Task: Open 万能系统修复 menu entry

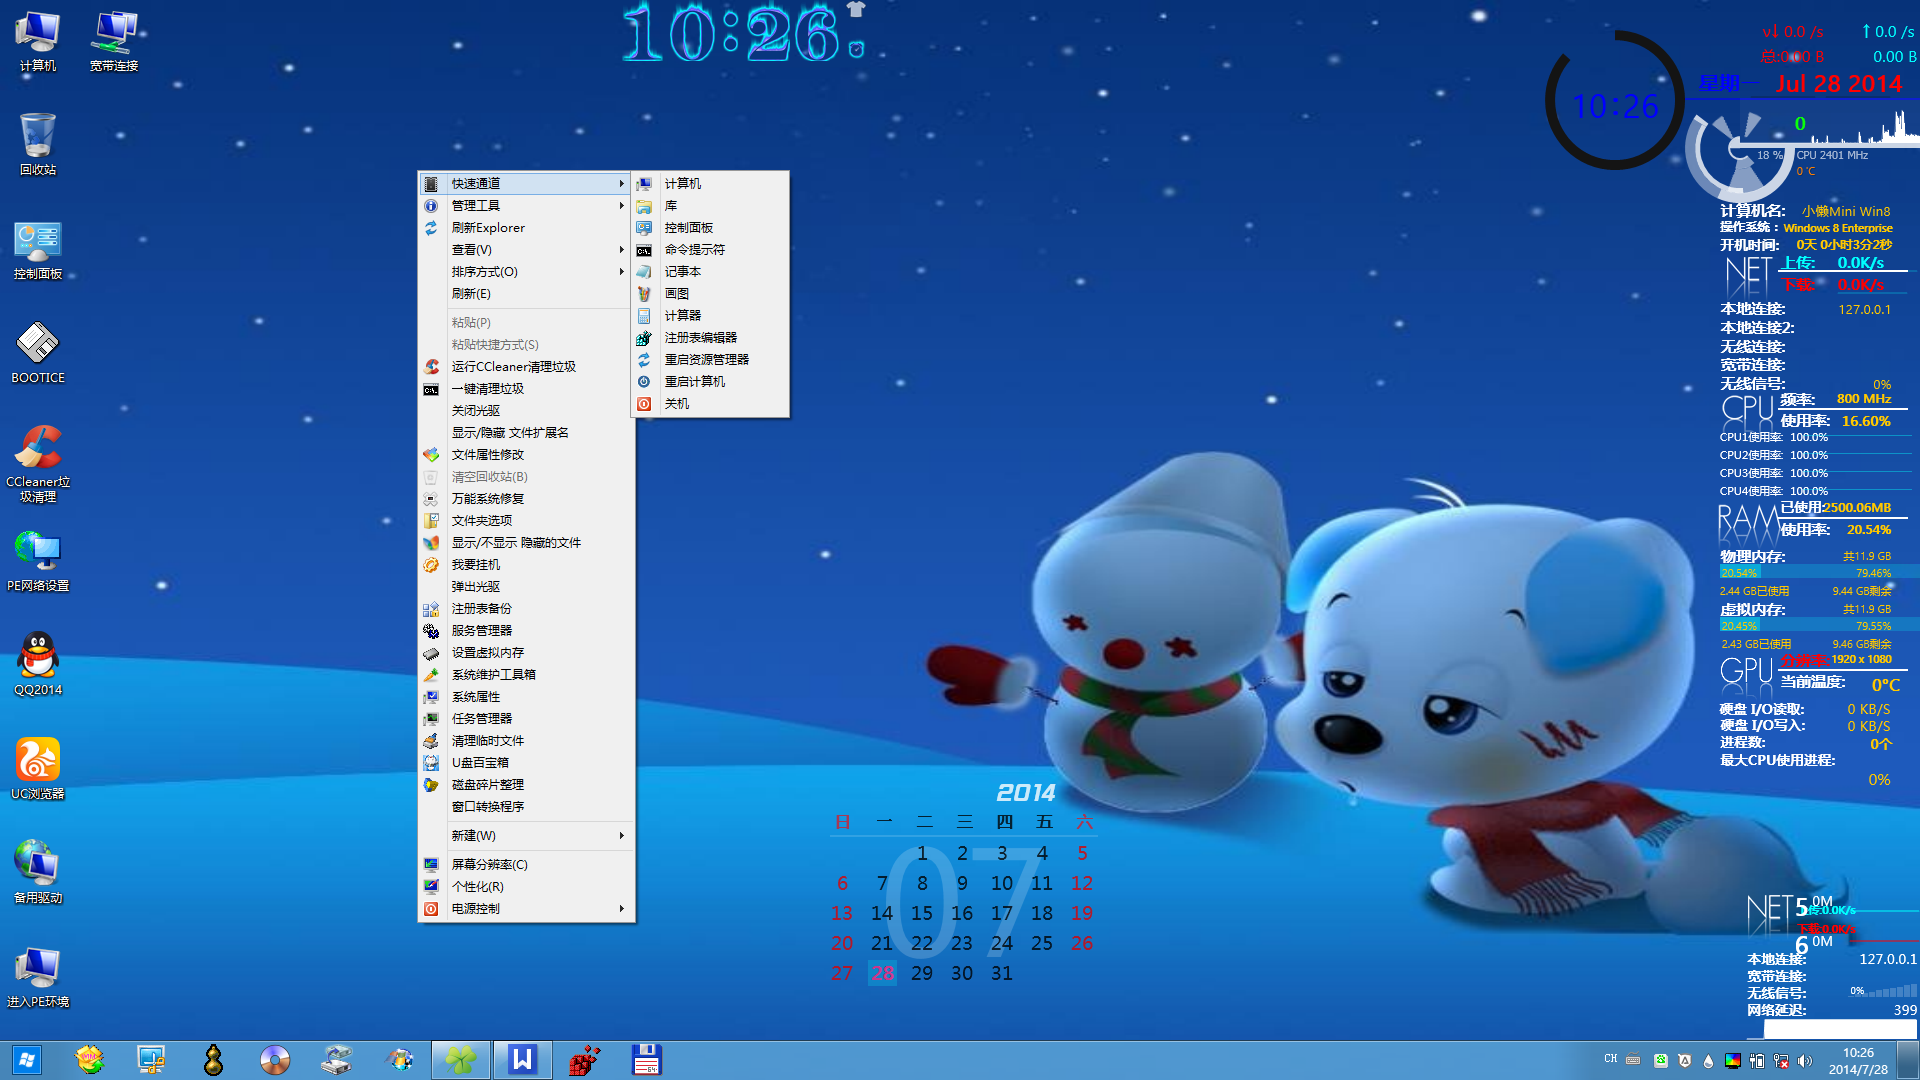Action: tap(526, 498)
